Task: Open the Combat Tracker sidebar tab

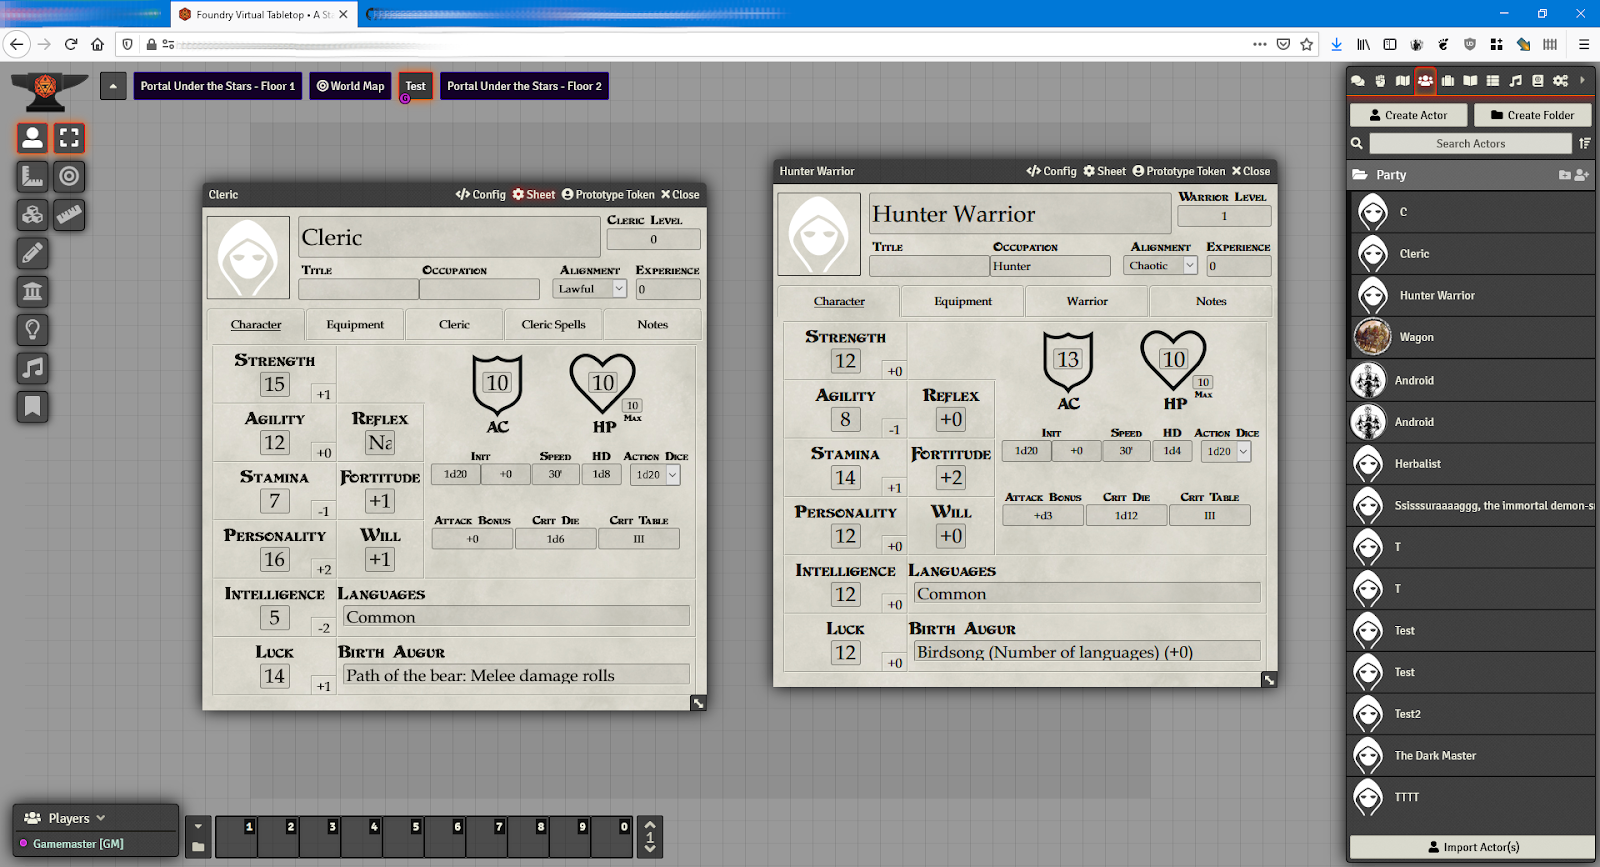Action: coord(1380,81)
